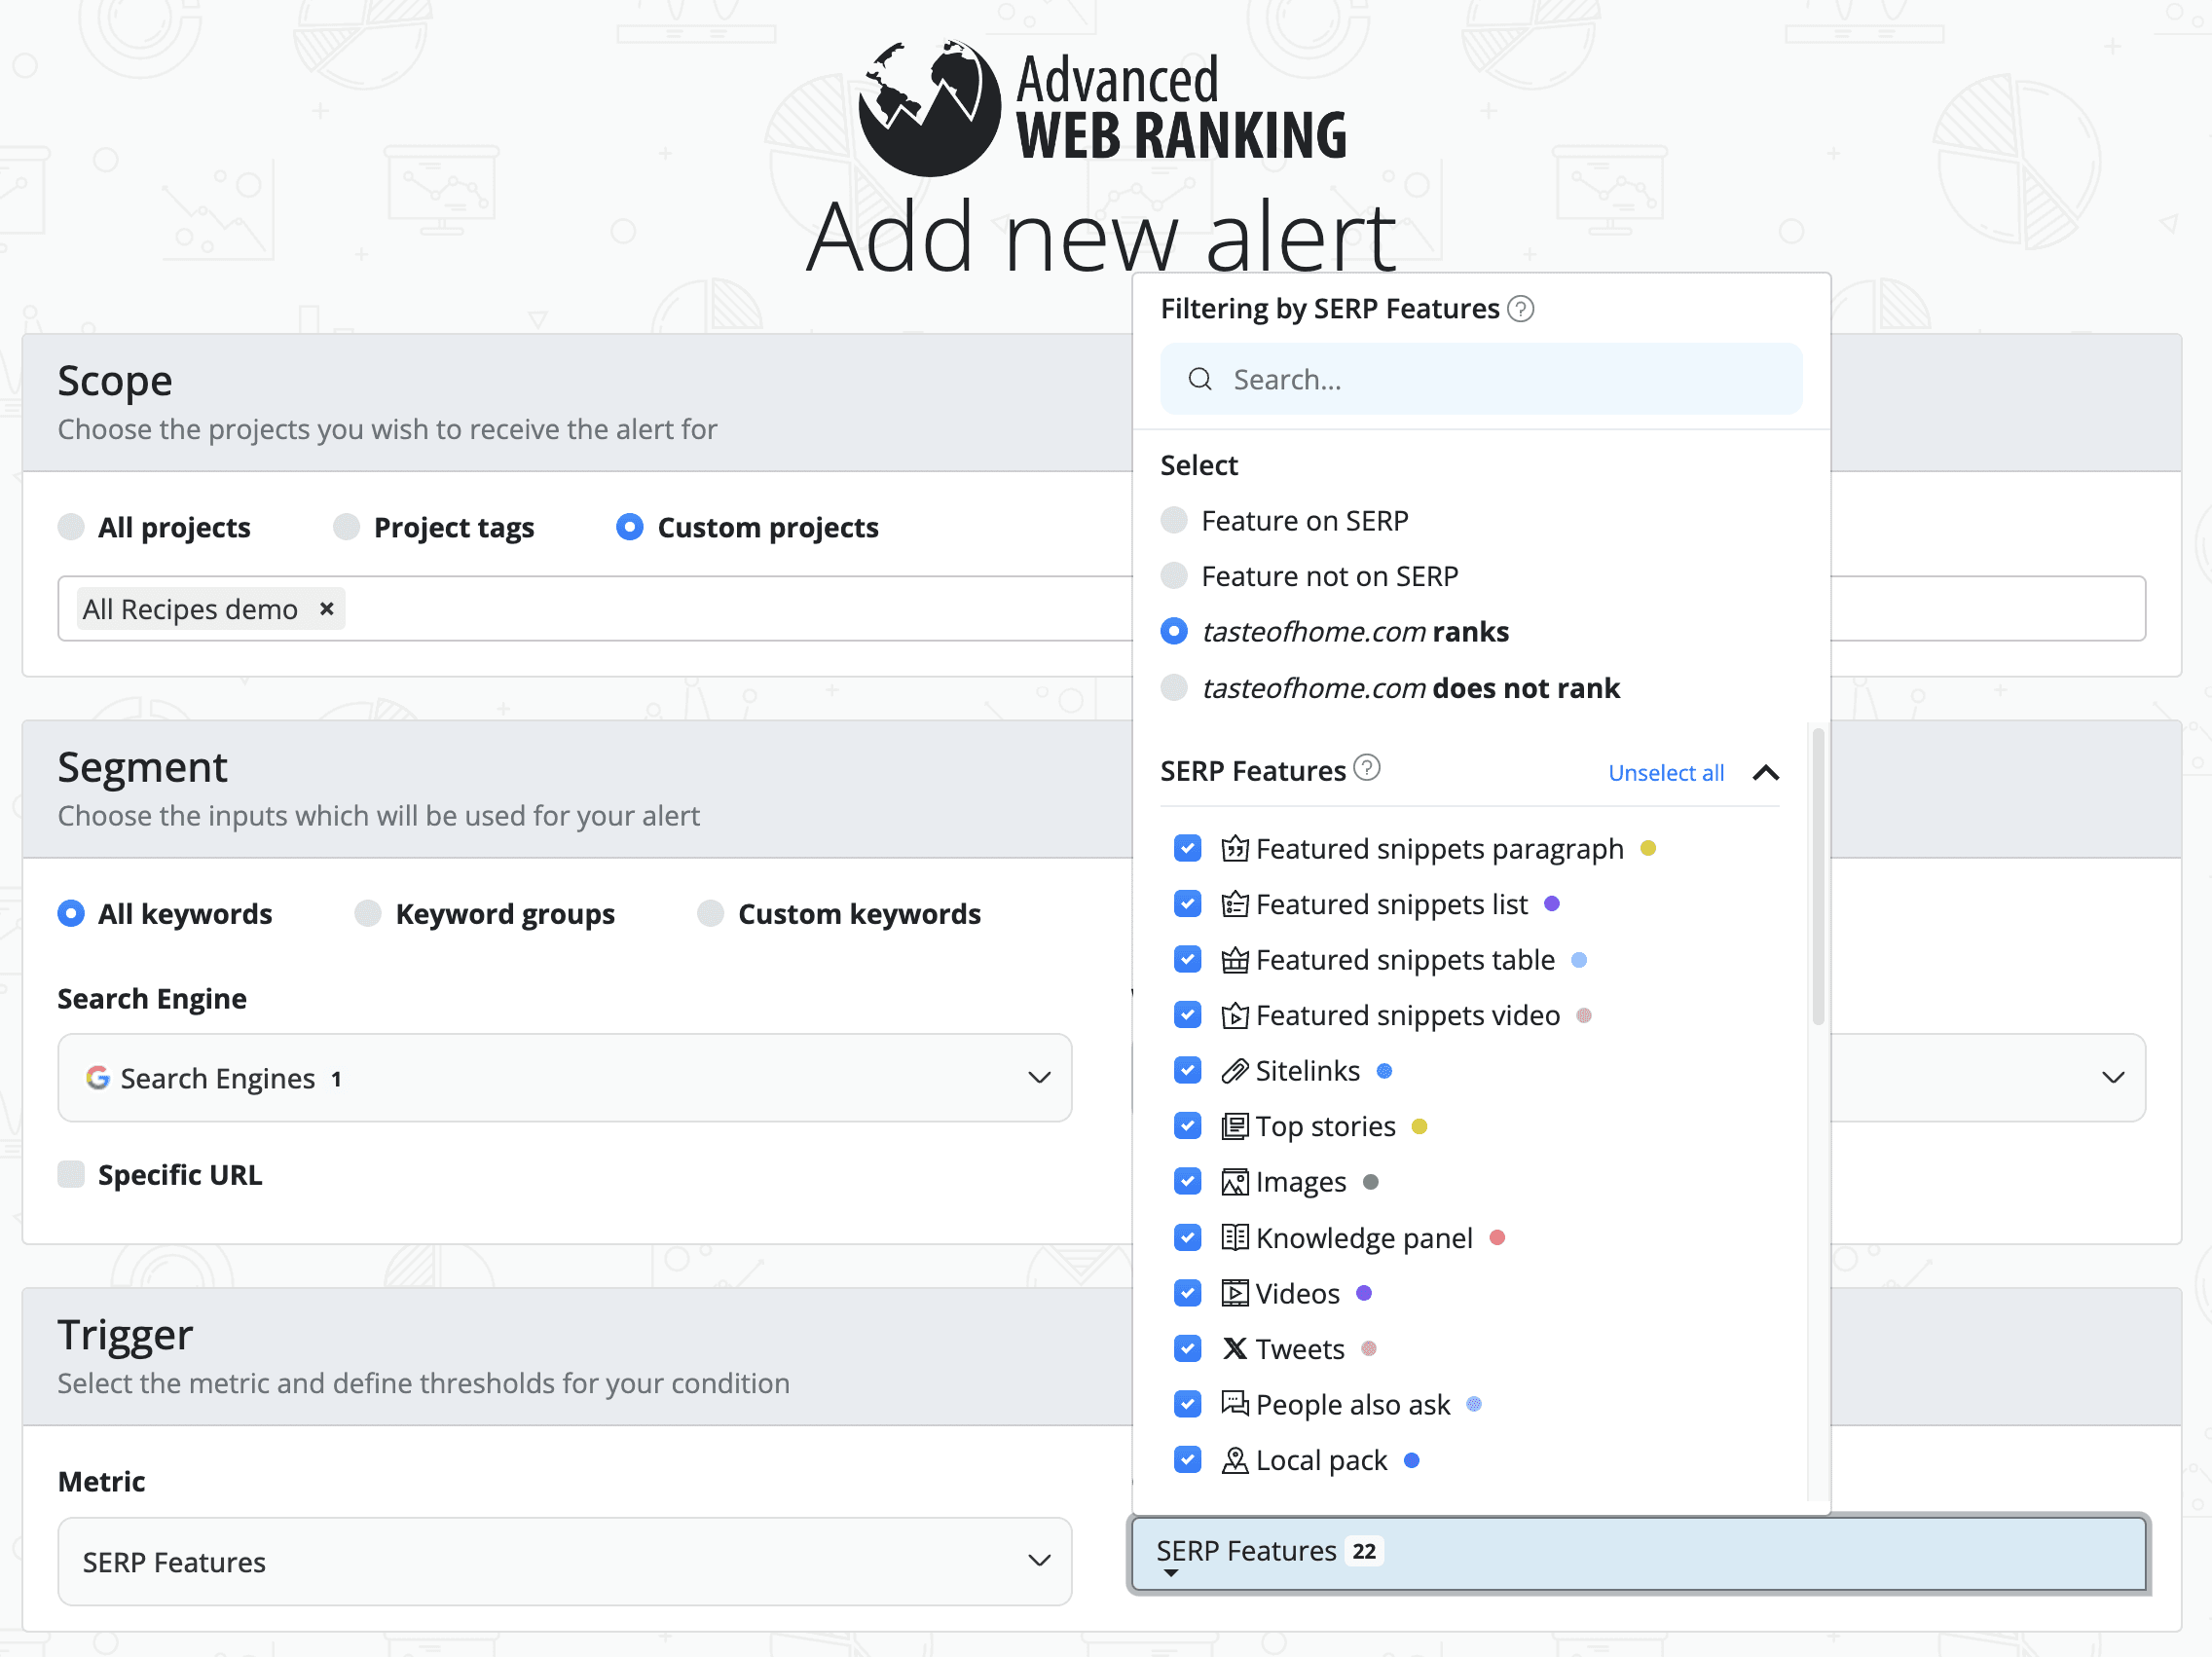
Task: Click the Featured snippets list icon
Action: point(1235,904)
